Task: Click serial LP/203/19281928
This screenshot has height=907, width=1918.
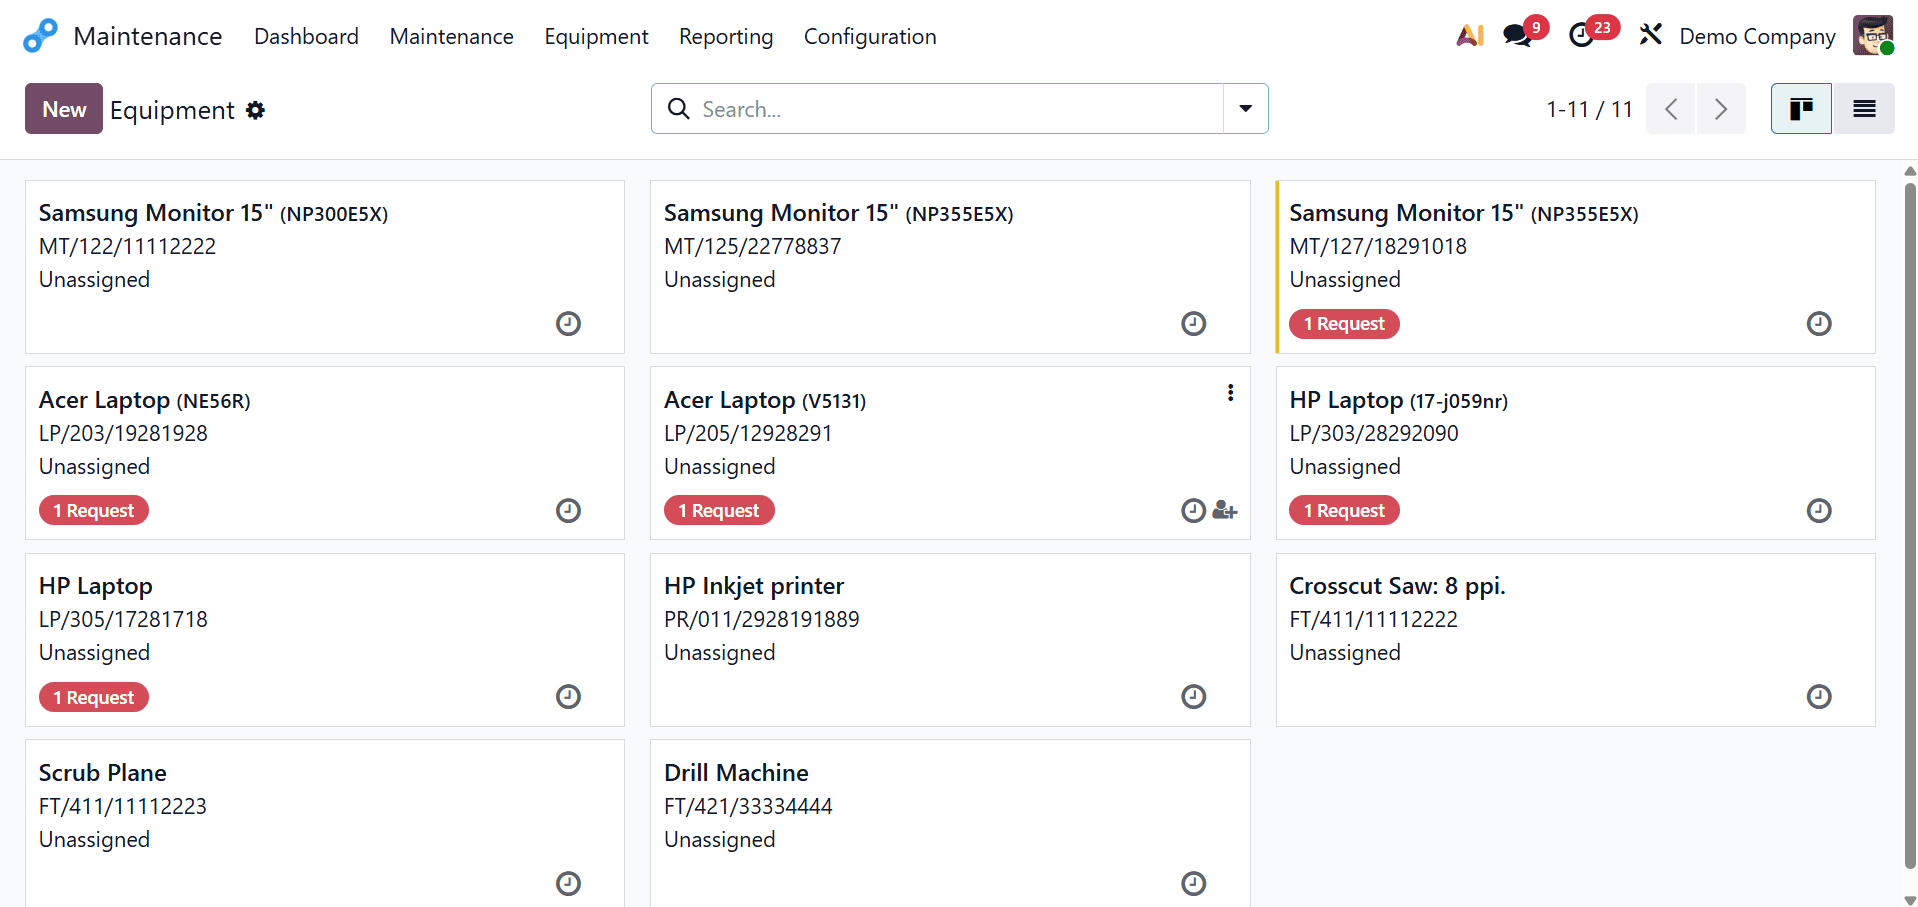Action: pyautogui.click(x=123, y=433)
